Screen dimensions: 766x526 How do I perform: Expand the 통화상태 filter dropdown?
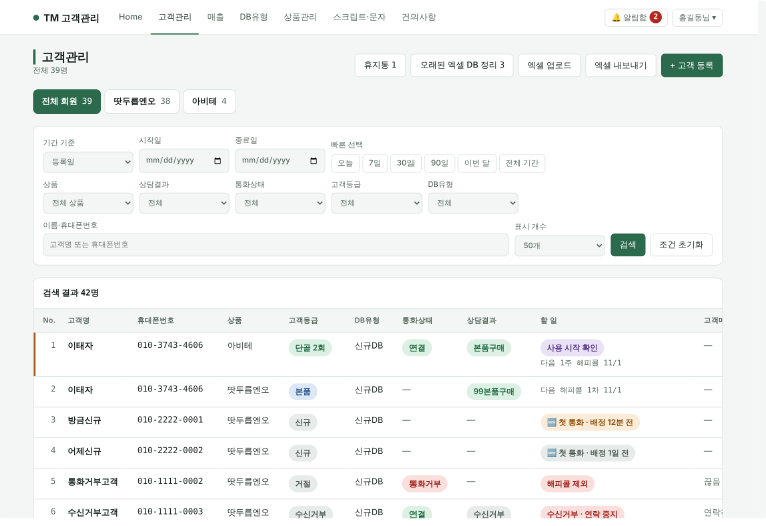pos(280,203)
